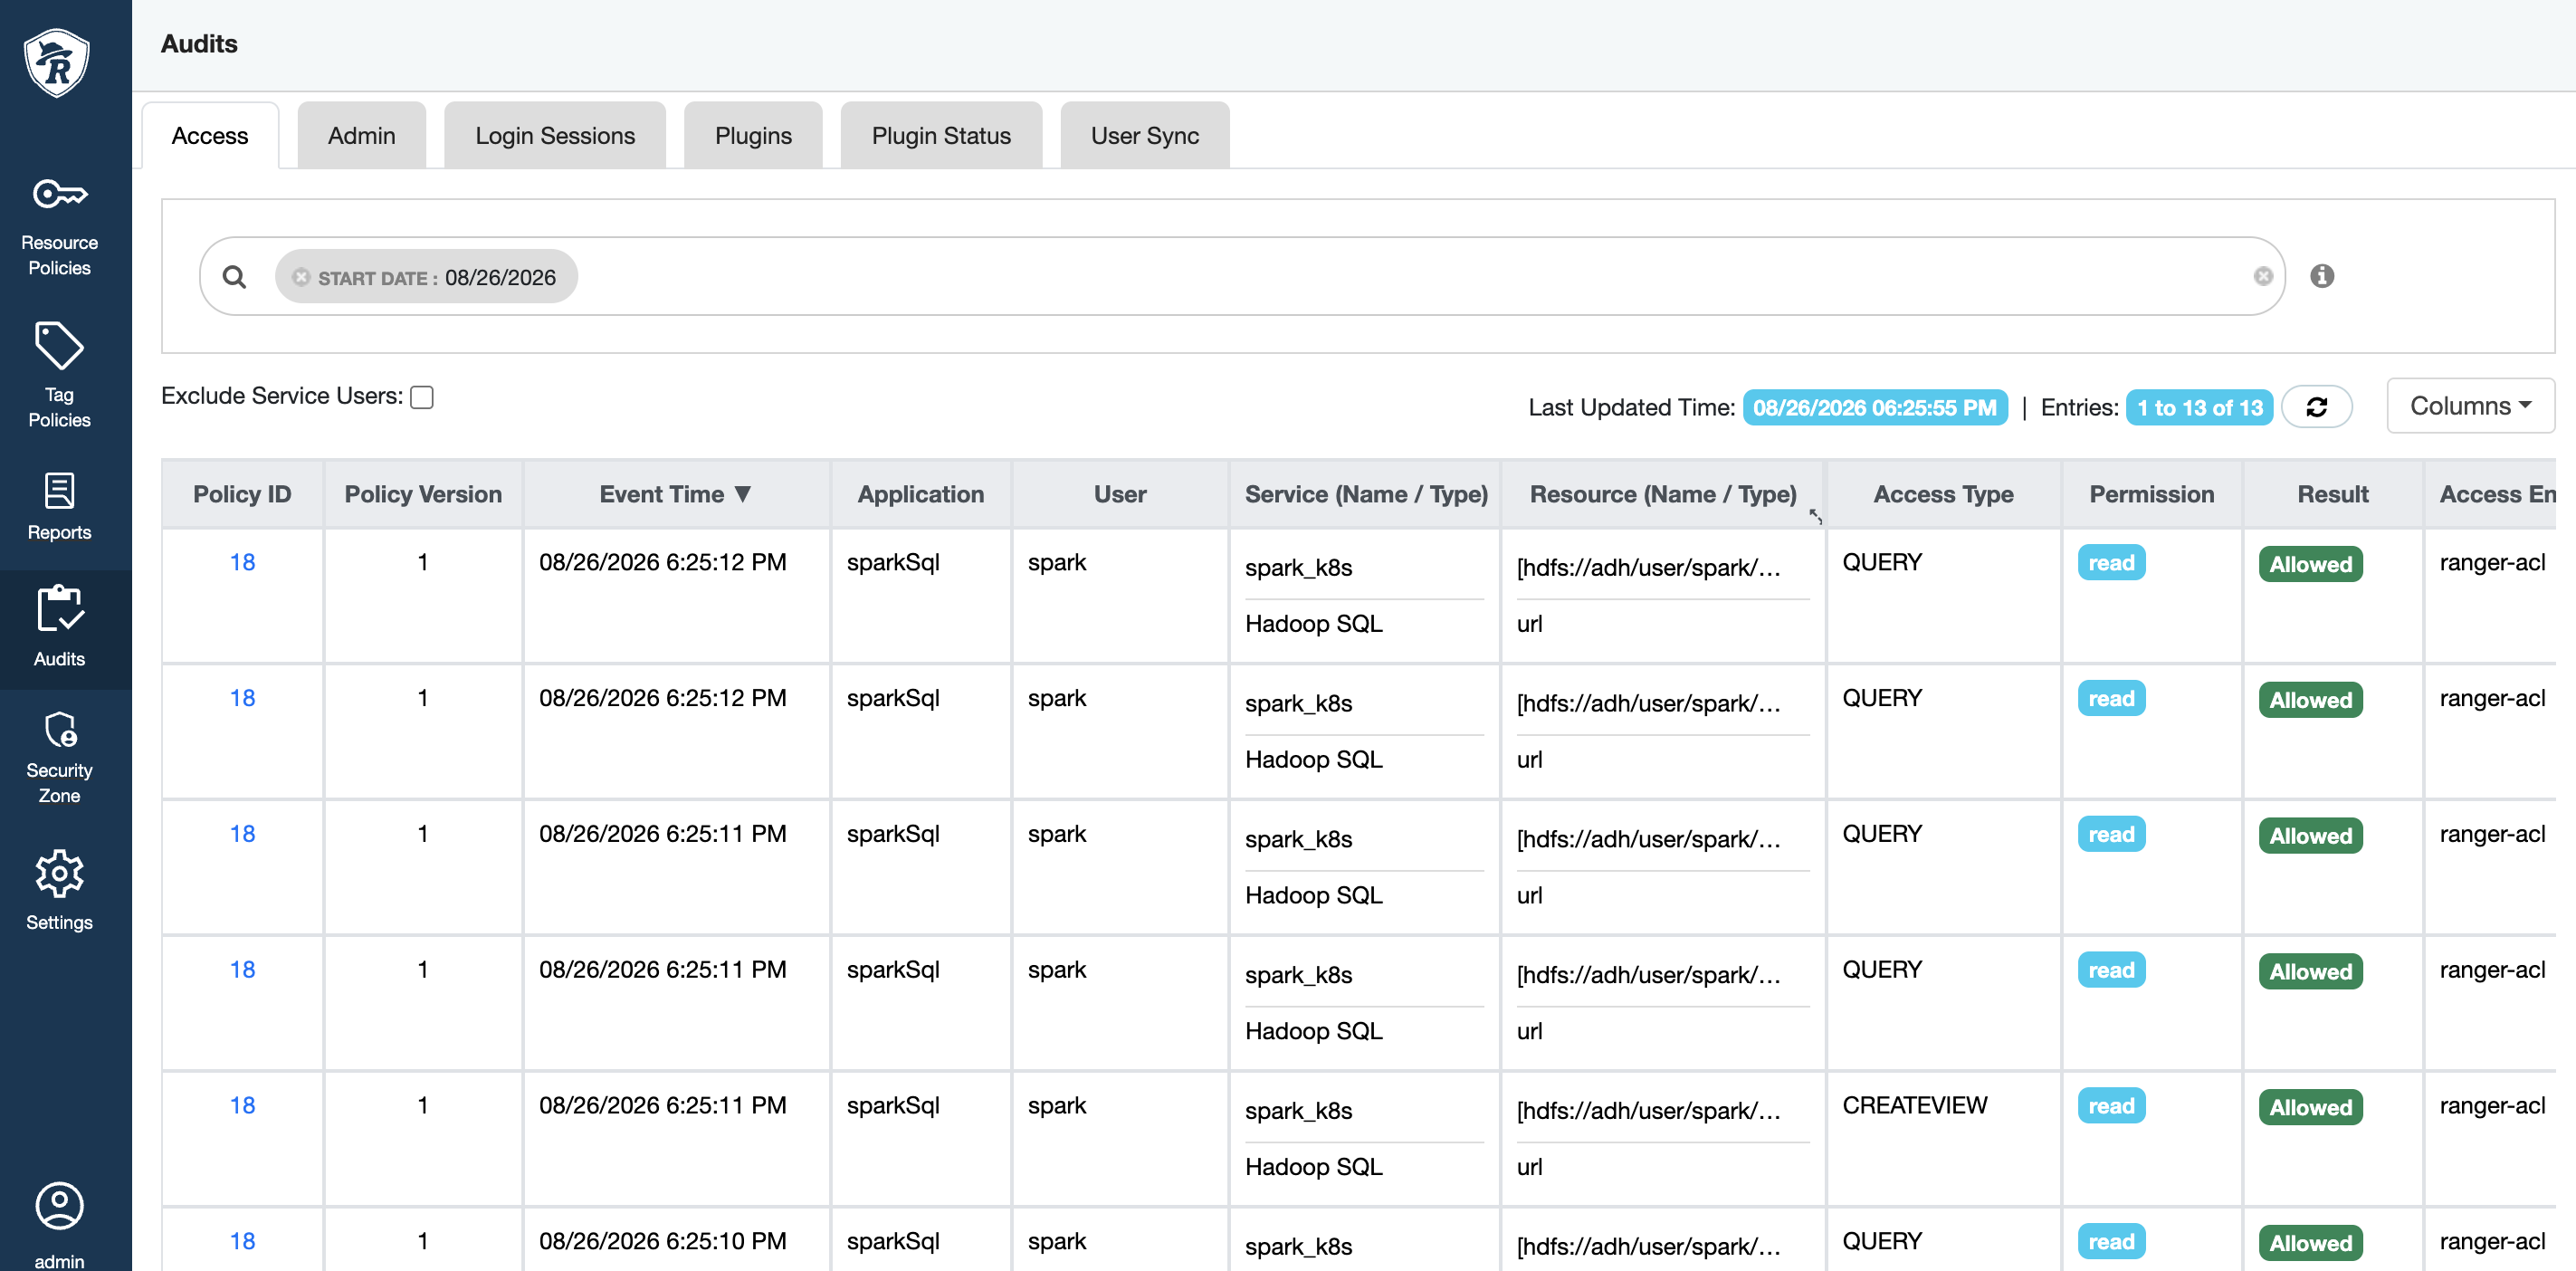Open Resource Policies from the sidebar
This screenshot has width=2576, height=1271.
[59, 227]
